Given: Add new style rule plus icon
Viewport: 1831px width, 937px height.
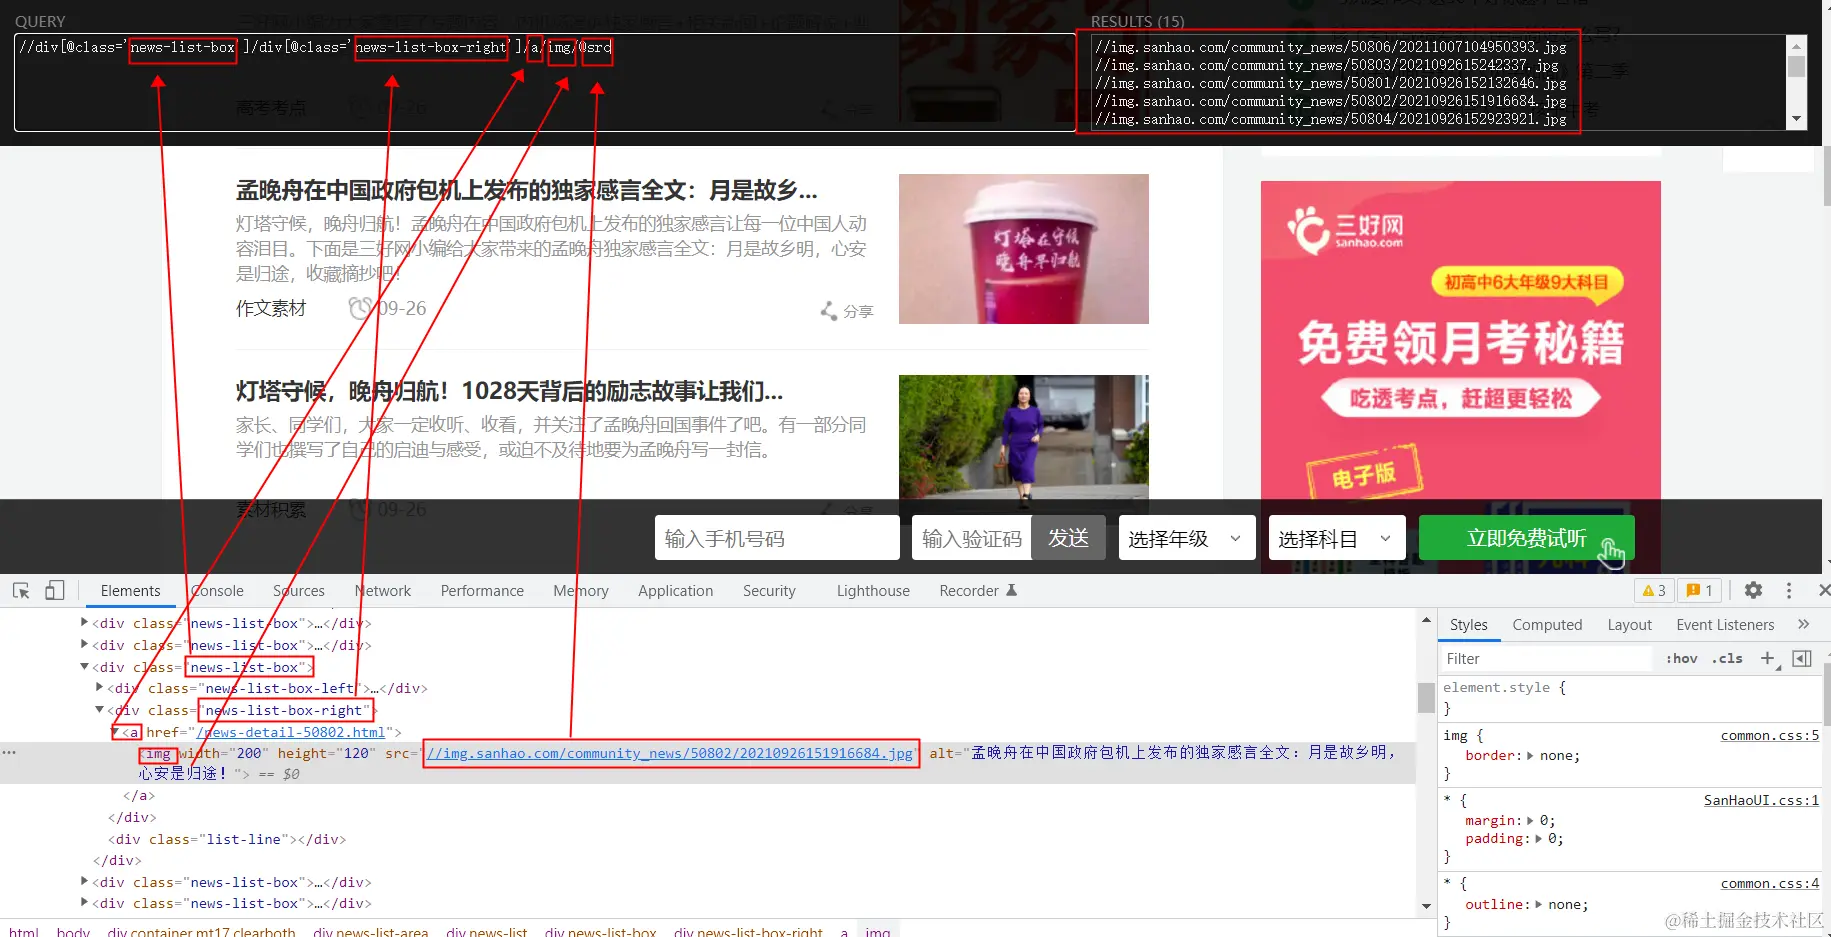Looking at the screenshot, I should [x=1768, y=658].
